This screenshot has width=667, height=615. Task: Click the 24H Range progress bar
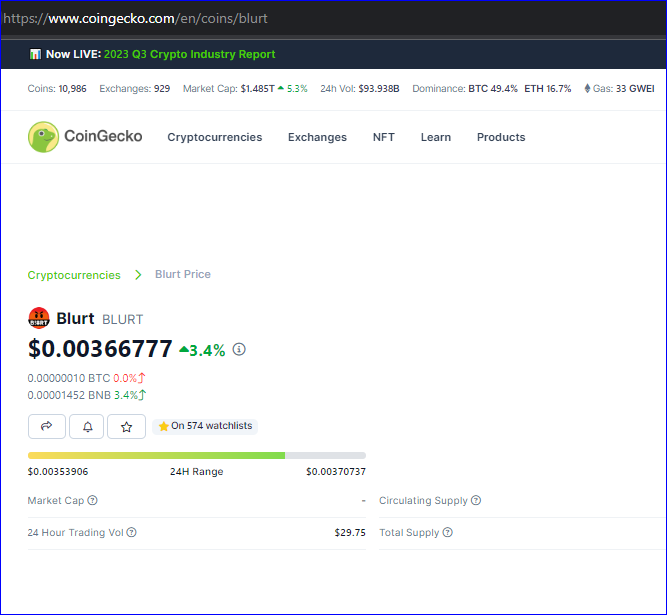point(197,455)
